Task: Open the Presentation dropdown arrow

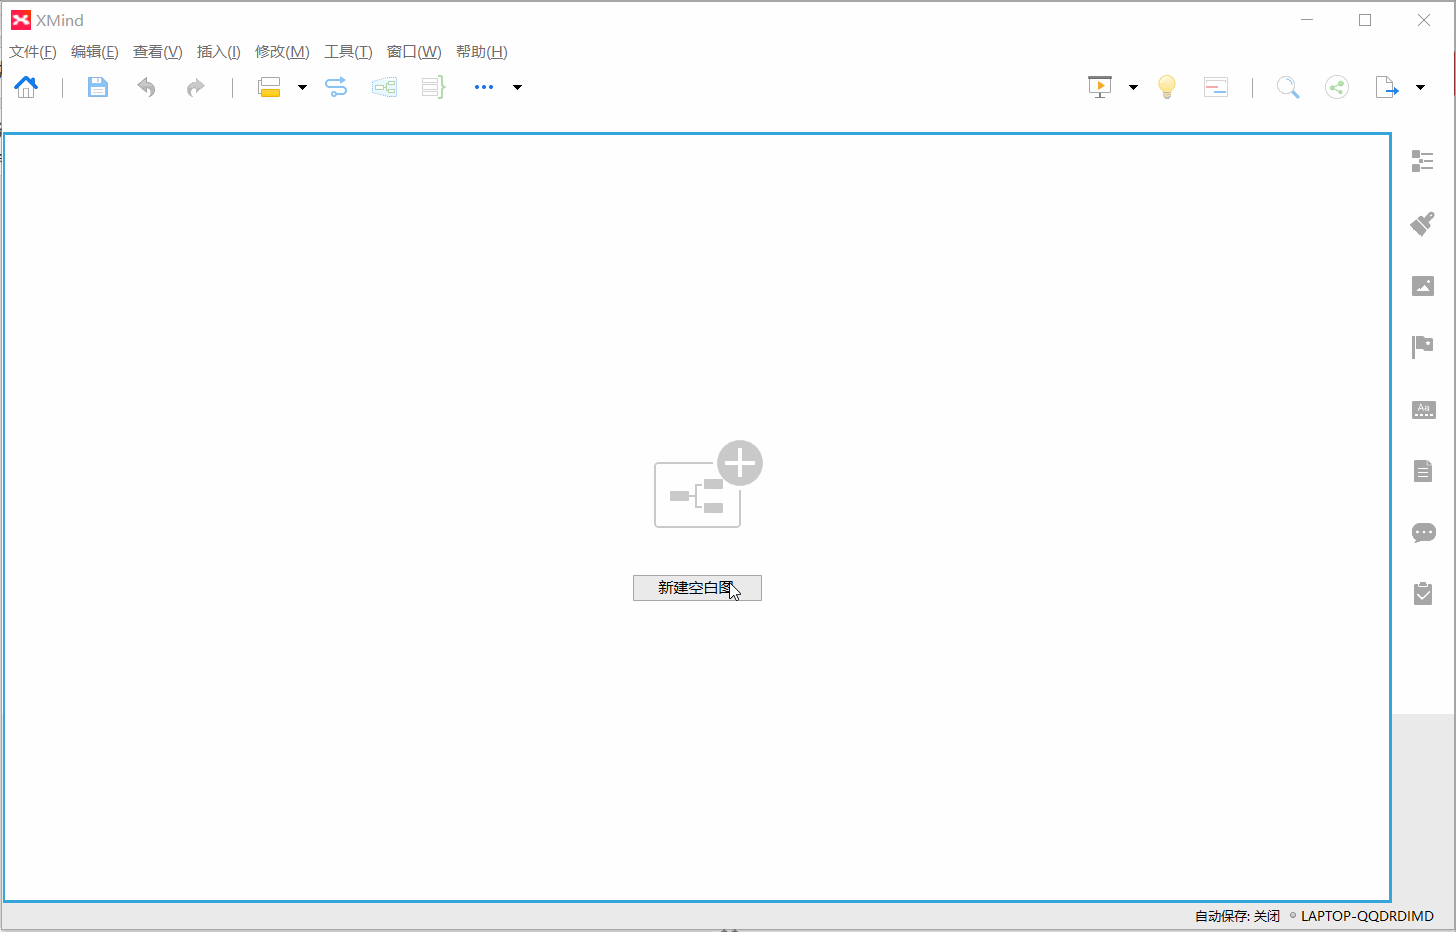Action: (1133, 87)
